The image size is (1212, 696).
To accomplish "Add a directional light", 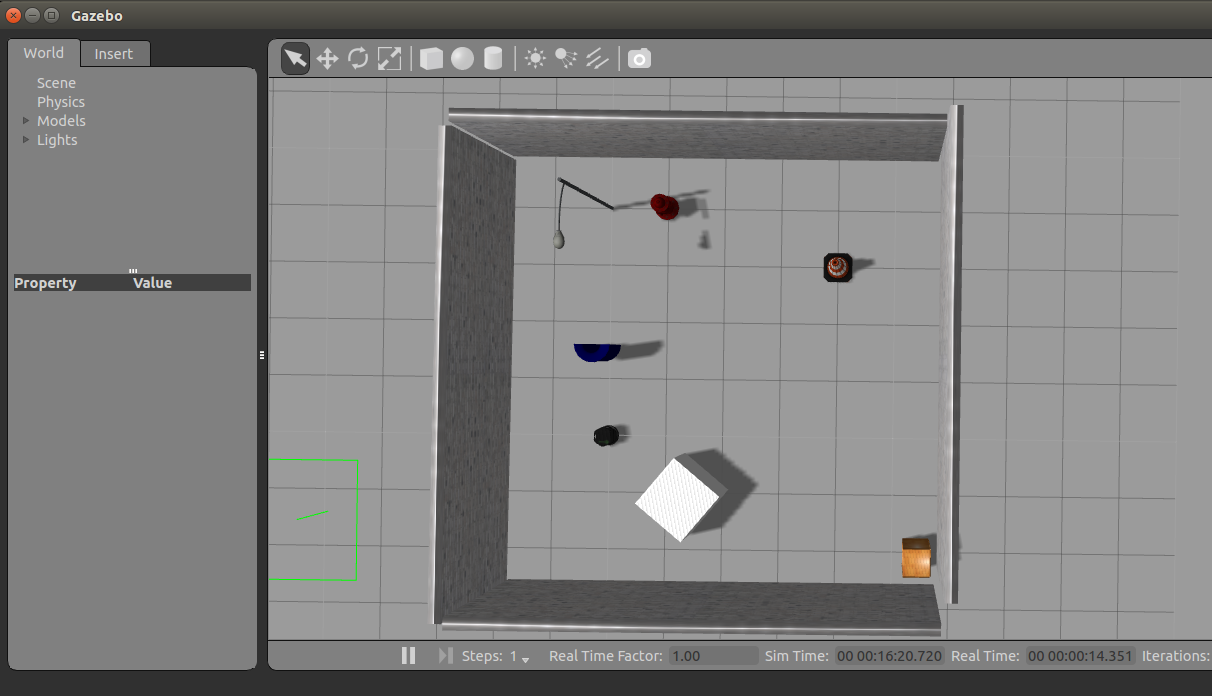I will (x=597, y=59).
